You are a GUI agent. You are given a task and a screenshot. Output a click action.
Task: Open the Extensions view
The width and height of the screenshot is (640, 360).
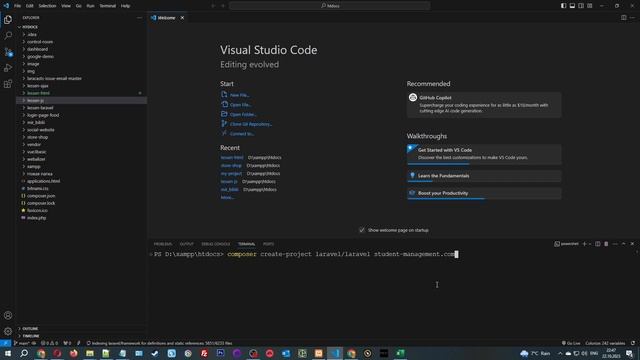8,84
